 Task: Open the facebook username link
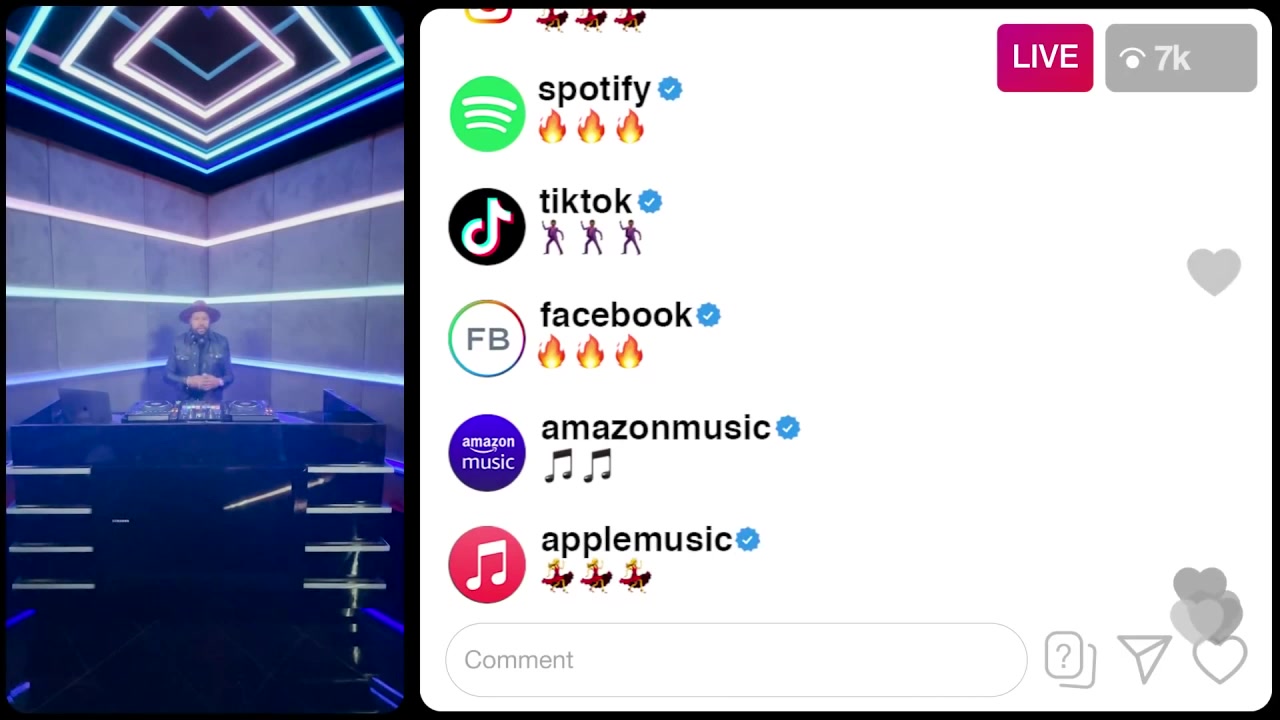coord(616,315)
